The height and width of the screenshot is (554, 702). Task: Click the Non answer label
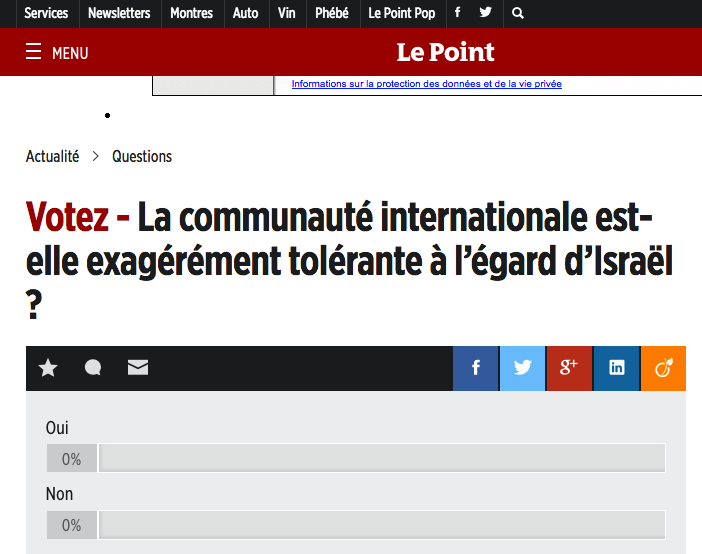(59, 494)
